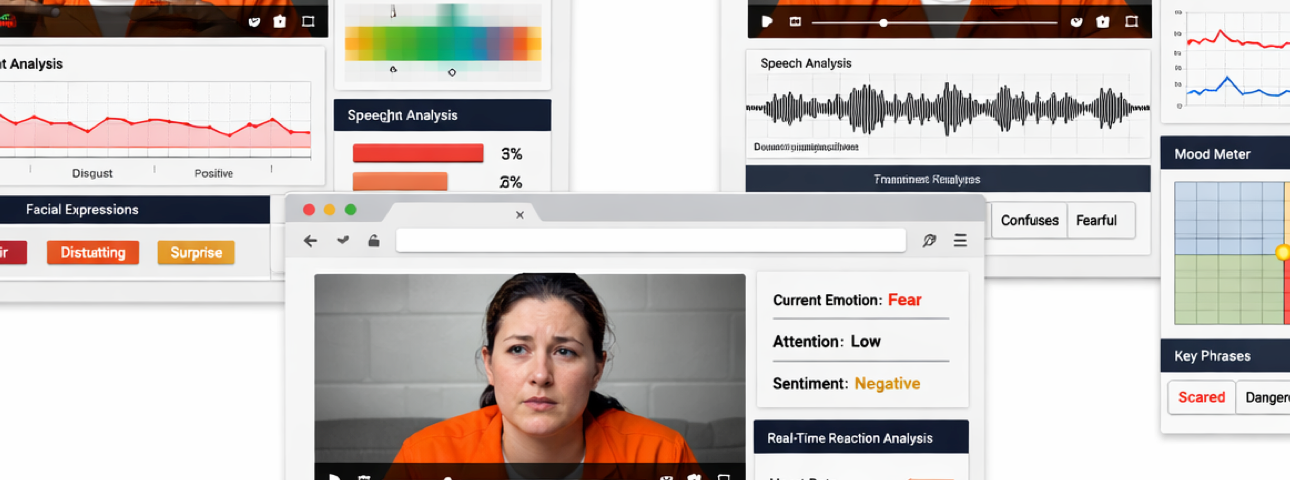
Task: Click the yellow dot on Mood Meter grid
Action: (x=1283, y=253)
